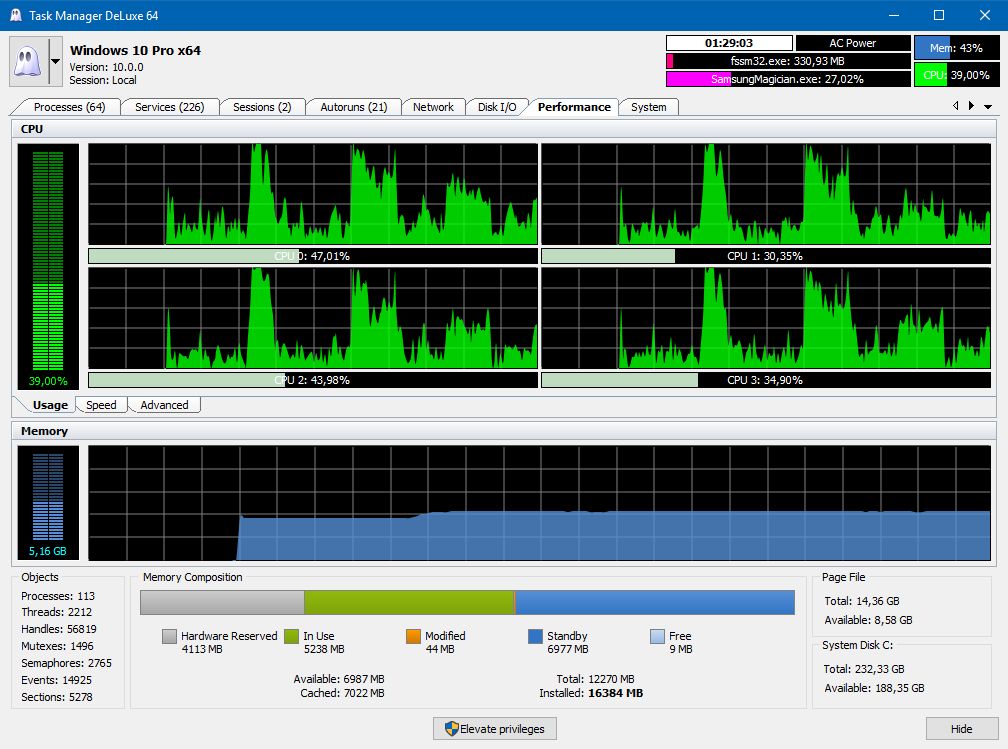Viewport: 1008px width, 749px height.
Task: Click the Cached: 7022 MB text
Action: coord(342,693)
